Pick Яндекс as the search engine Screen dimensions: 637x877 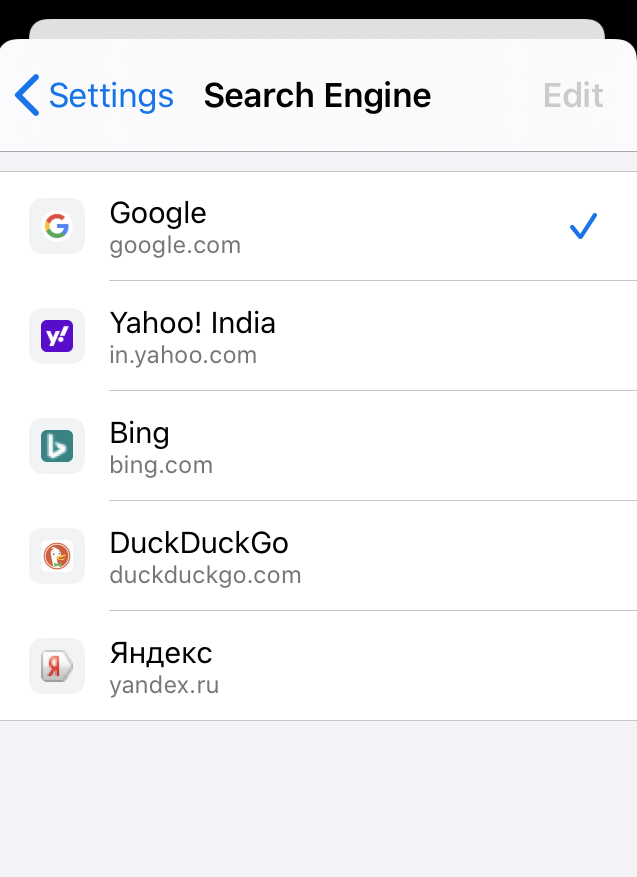tap(161, 653)
